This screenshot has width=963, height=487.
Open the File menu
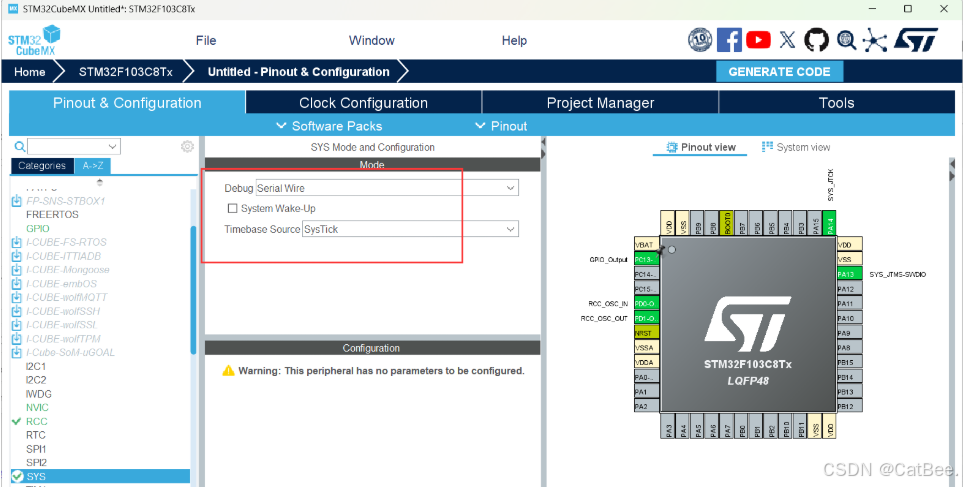pyautogui.click(x=206, y=41)
